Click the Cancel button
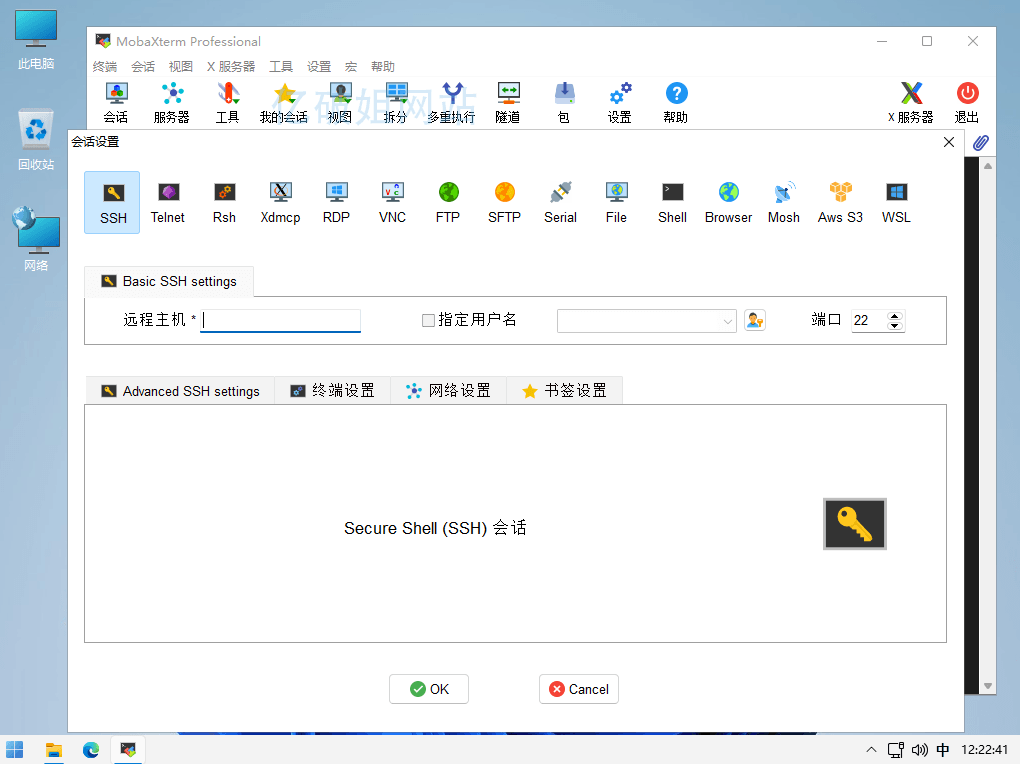1020x764 pixels. tap(579, 689)
